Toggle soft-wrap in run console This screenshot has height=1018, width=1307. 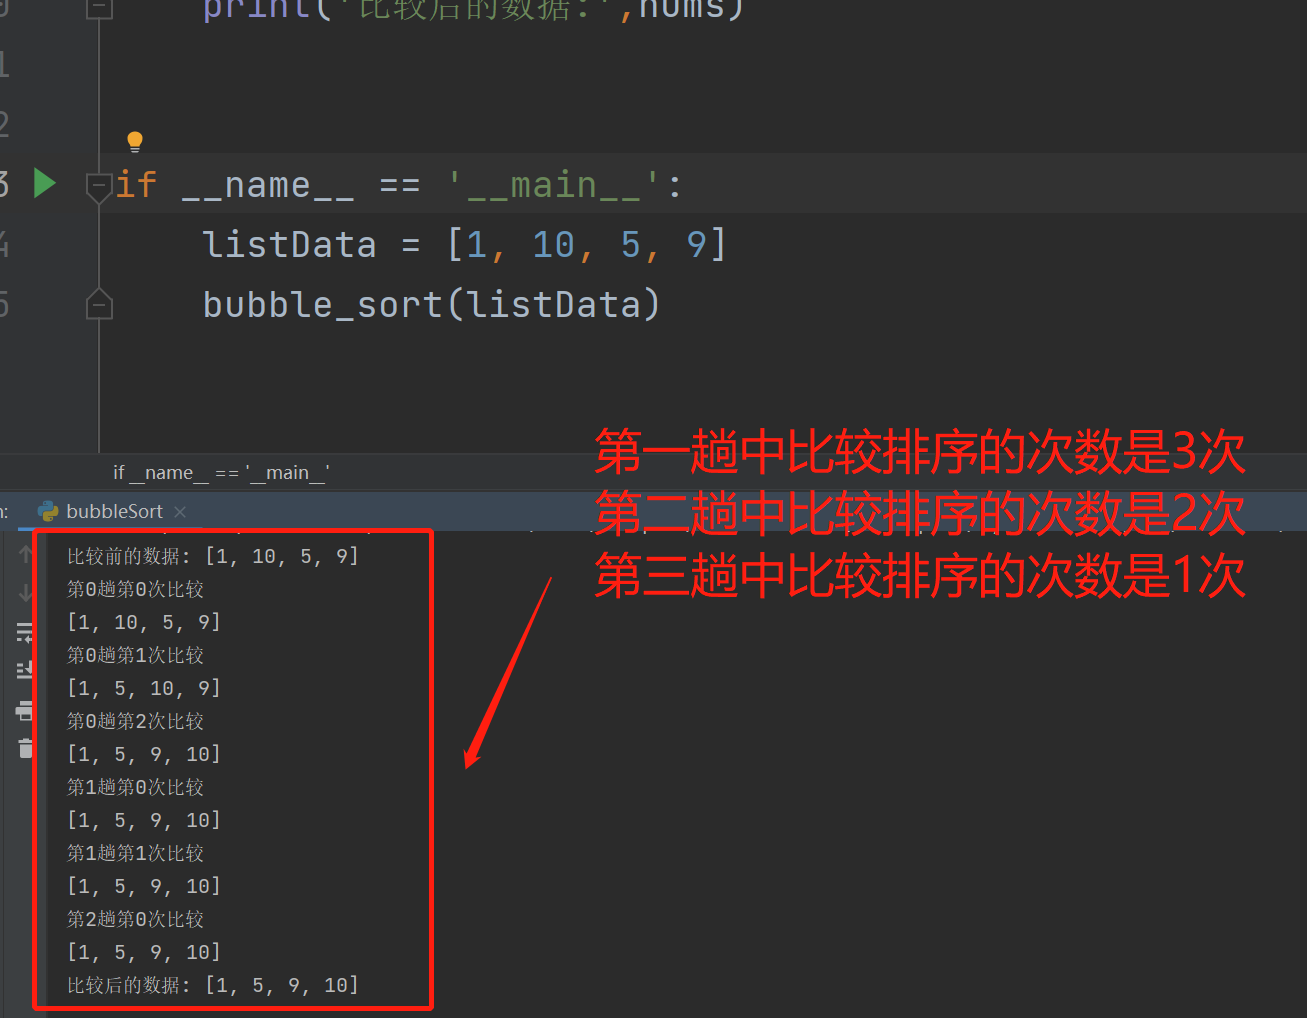(25, 632)
